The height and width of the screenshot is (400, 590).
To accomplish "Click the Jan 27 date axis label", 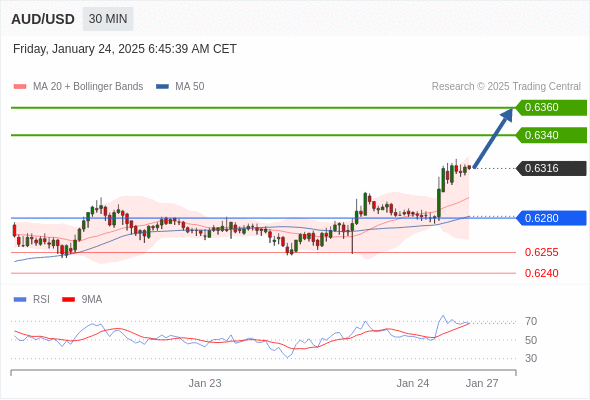I will [x=482, y=383].
